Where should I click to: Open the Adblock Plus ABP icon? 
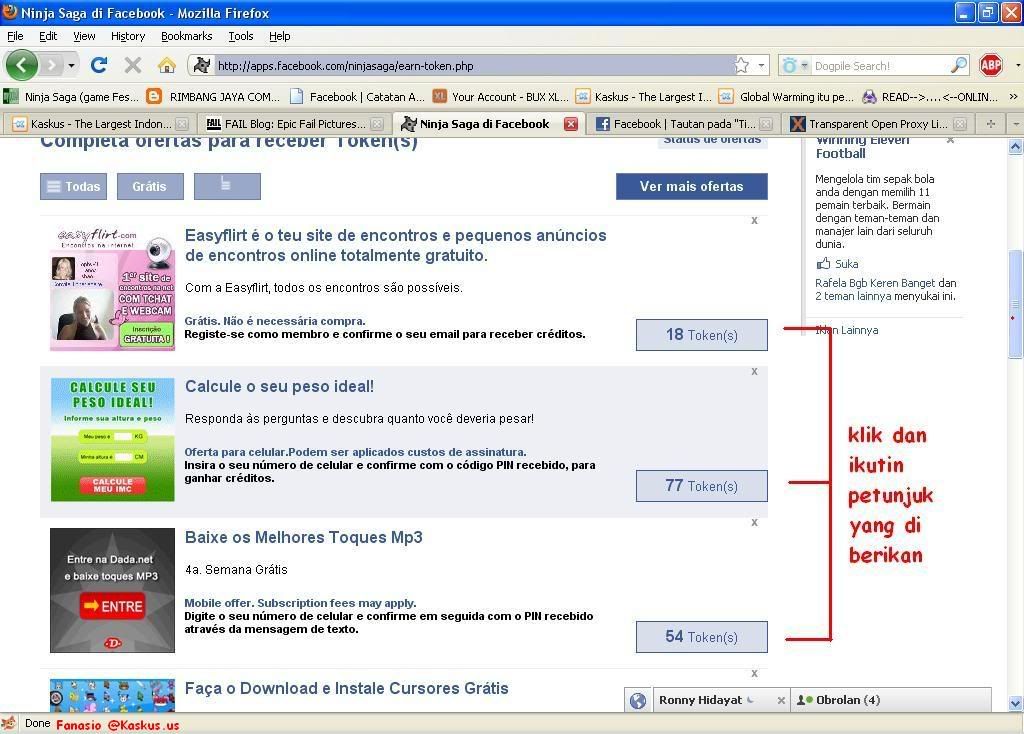pyautogui.click(x=991, y=65)
